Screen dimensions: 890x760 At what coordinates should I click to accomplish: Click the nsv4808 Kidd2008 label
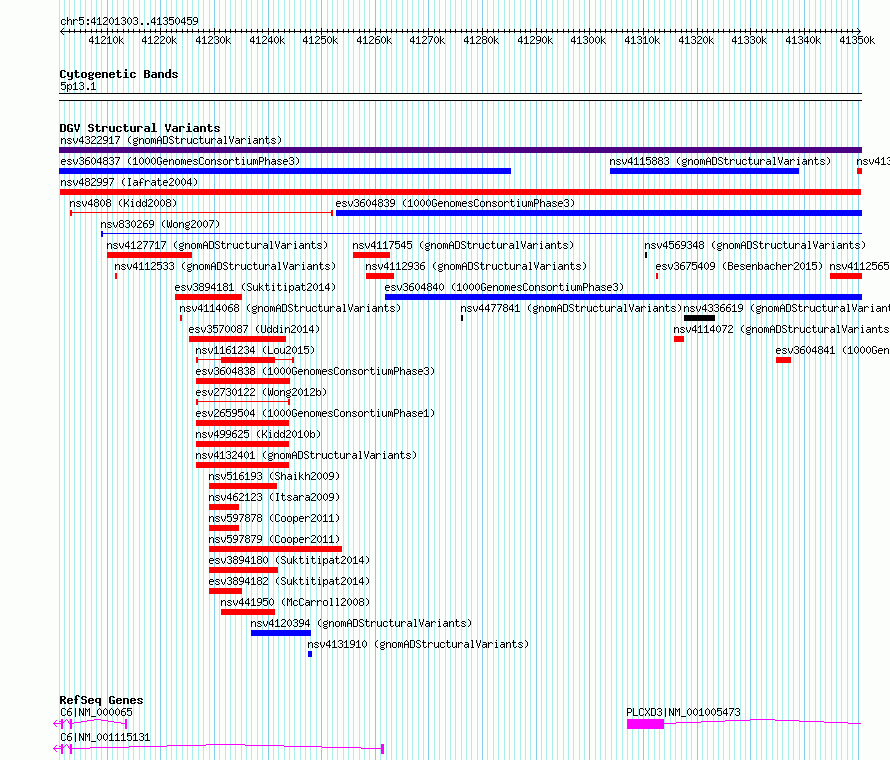pos(123,203)
